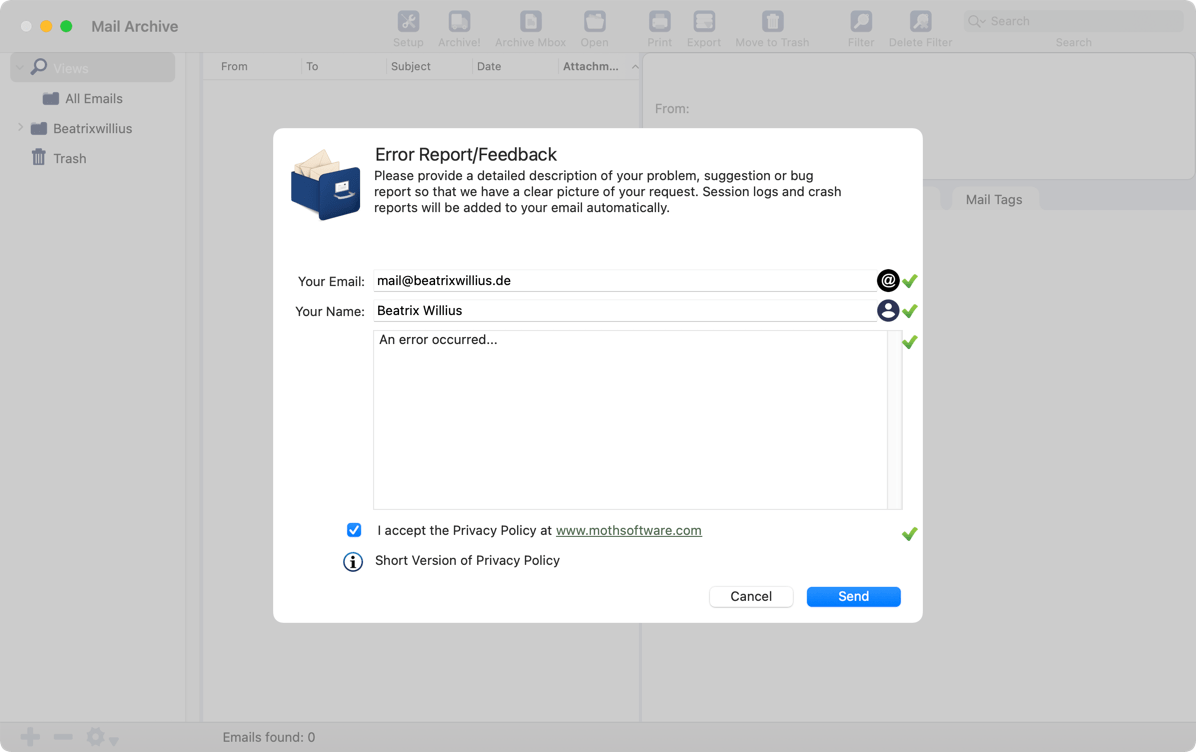Expand the Beatrixwillius folder
Screen dimensions: 1196x752
click(x=20, y=128)
